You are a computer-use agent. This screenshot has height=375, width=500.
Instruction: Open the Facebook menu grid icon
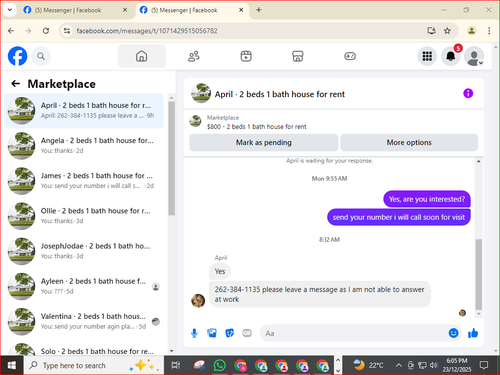(x=427, y=56)
